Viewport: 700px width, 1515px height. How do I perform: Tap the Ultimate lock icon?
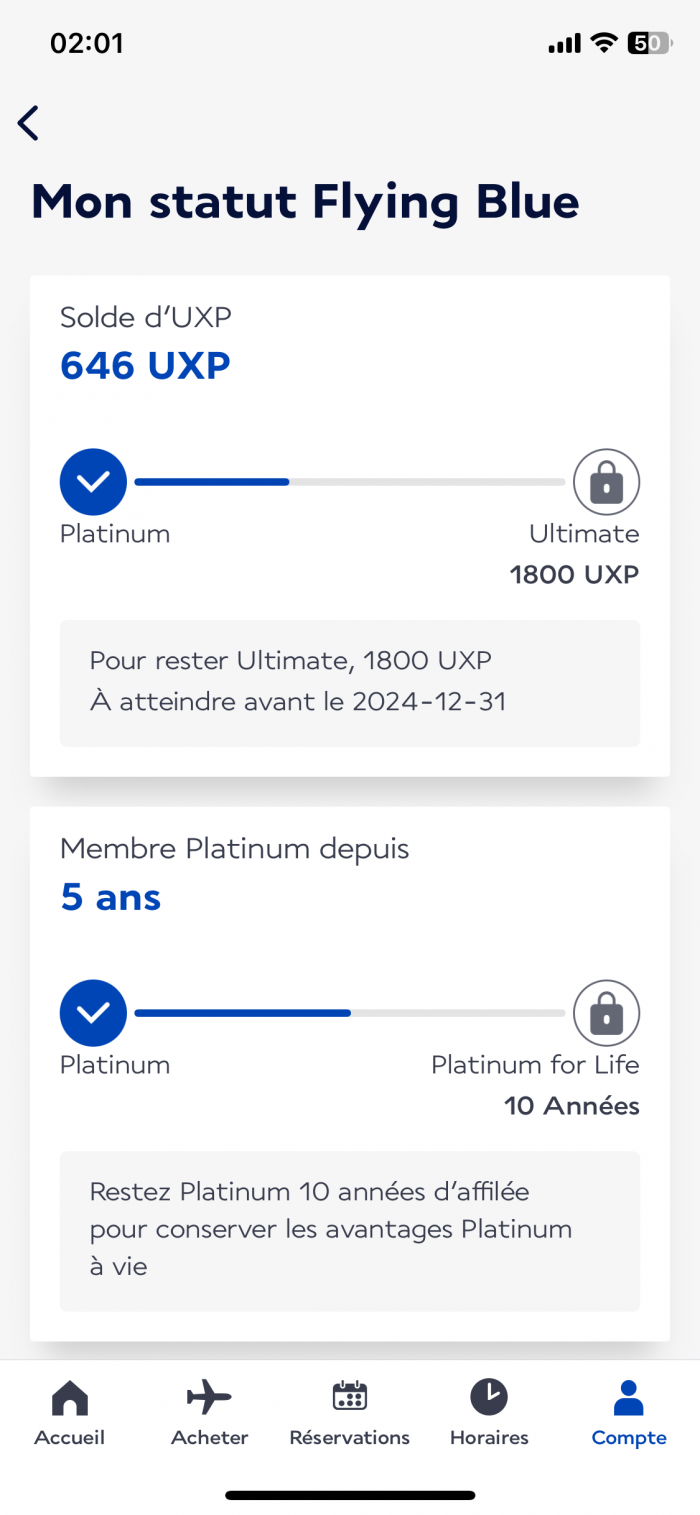(x=606, y=482)
